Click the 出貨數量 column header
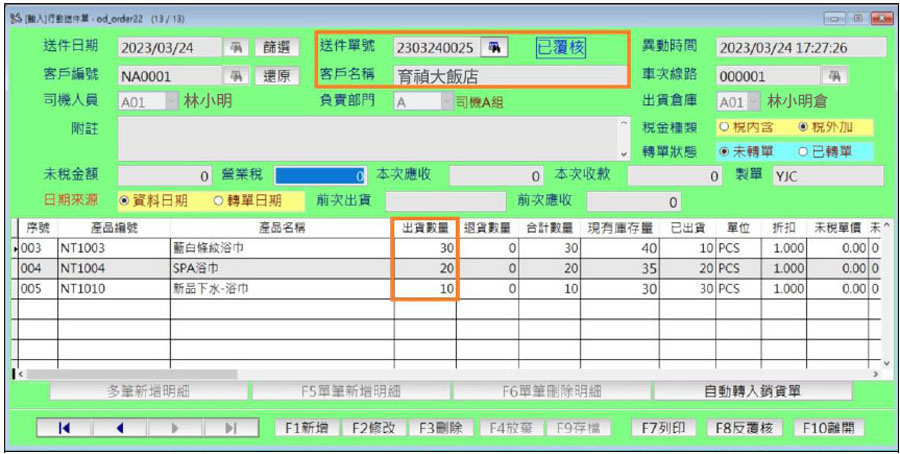This screenshot has height=454, width=900. pos(425,228)
